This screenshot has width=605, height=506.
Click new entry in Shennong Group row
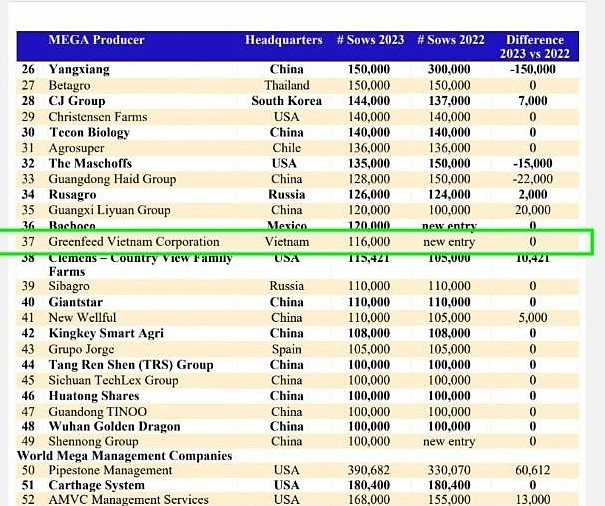449,441
